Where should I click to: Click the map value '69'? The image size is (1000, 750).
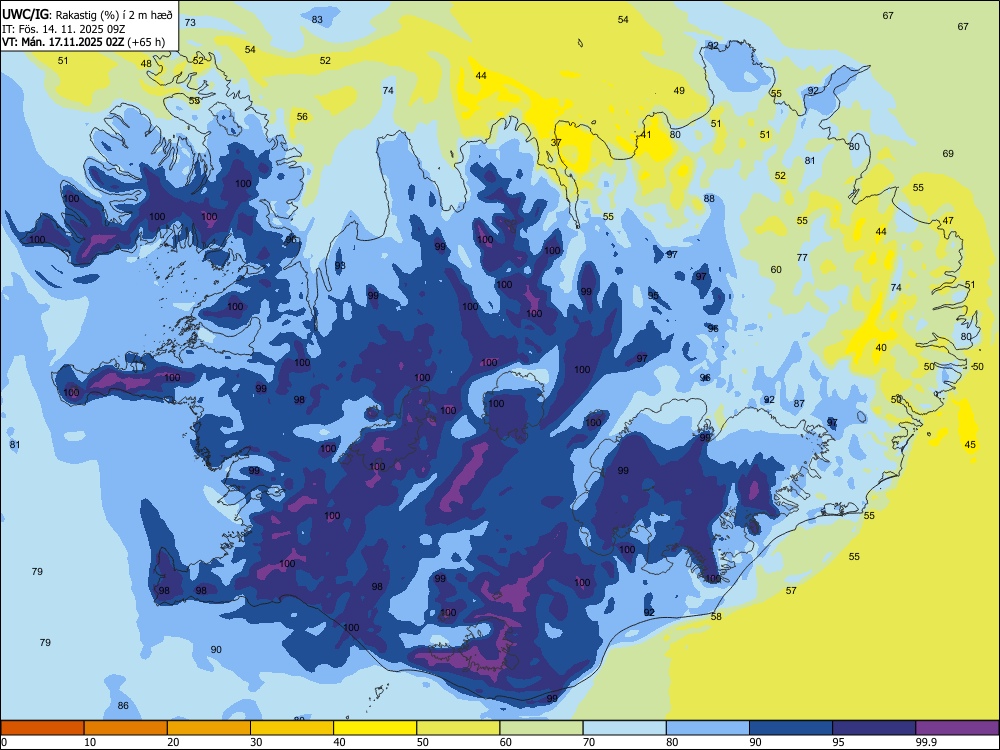click(x=948, y=153)
